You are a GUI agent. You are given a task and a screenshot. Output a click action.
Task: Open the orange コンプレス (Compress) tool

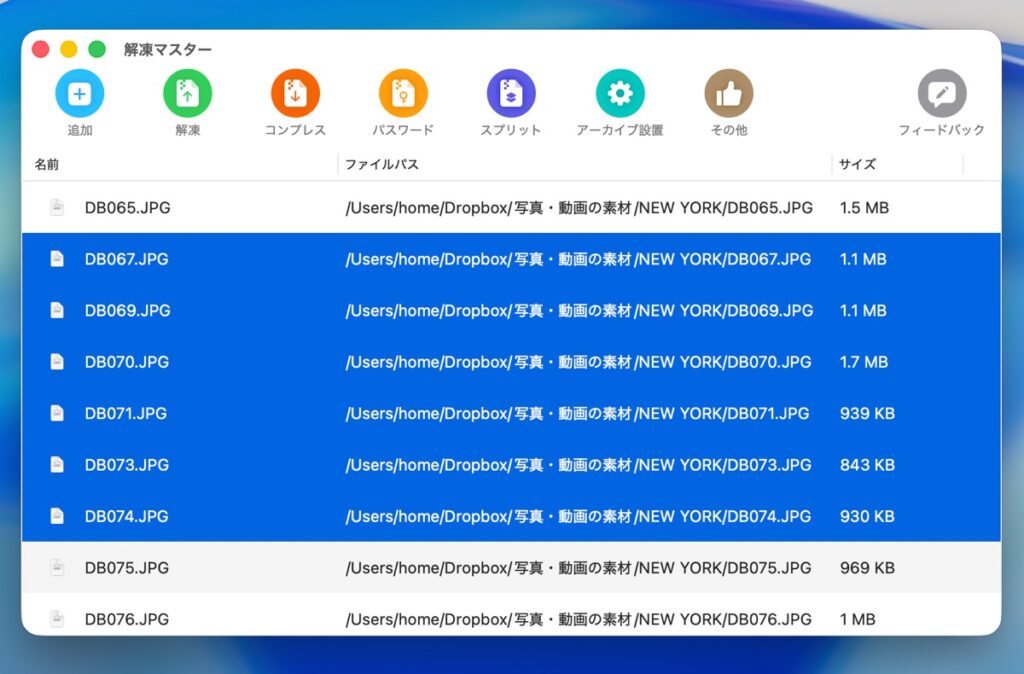click(x=295, y=94)
